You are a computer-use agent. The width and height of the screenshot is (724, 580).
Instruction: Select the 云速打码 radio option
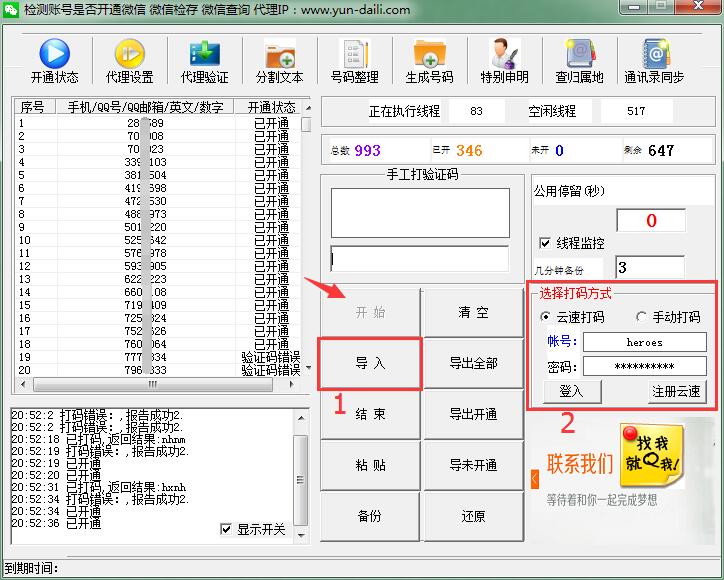545,317
